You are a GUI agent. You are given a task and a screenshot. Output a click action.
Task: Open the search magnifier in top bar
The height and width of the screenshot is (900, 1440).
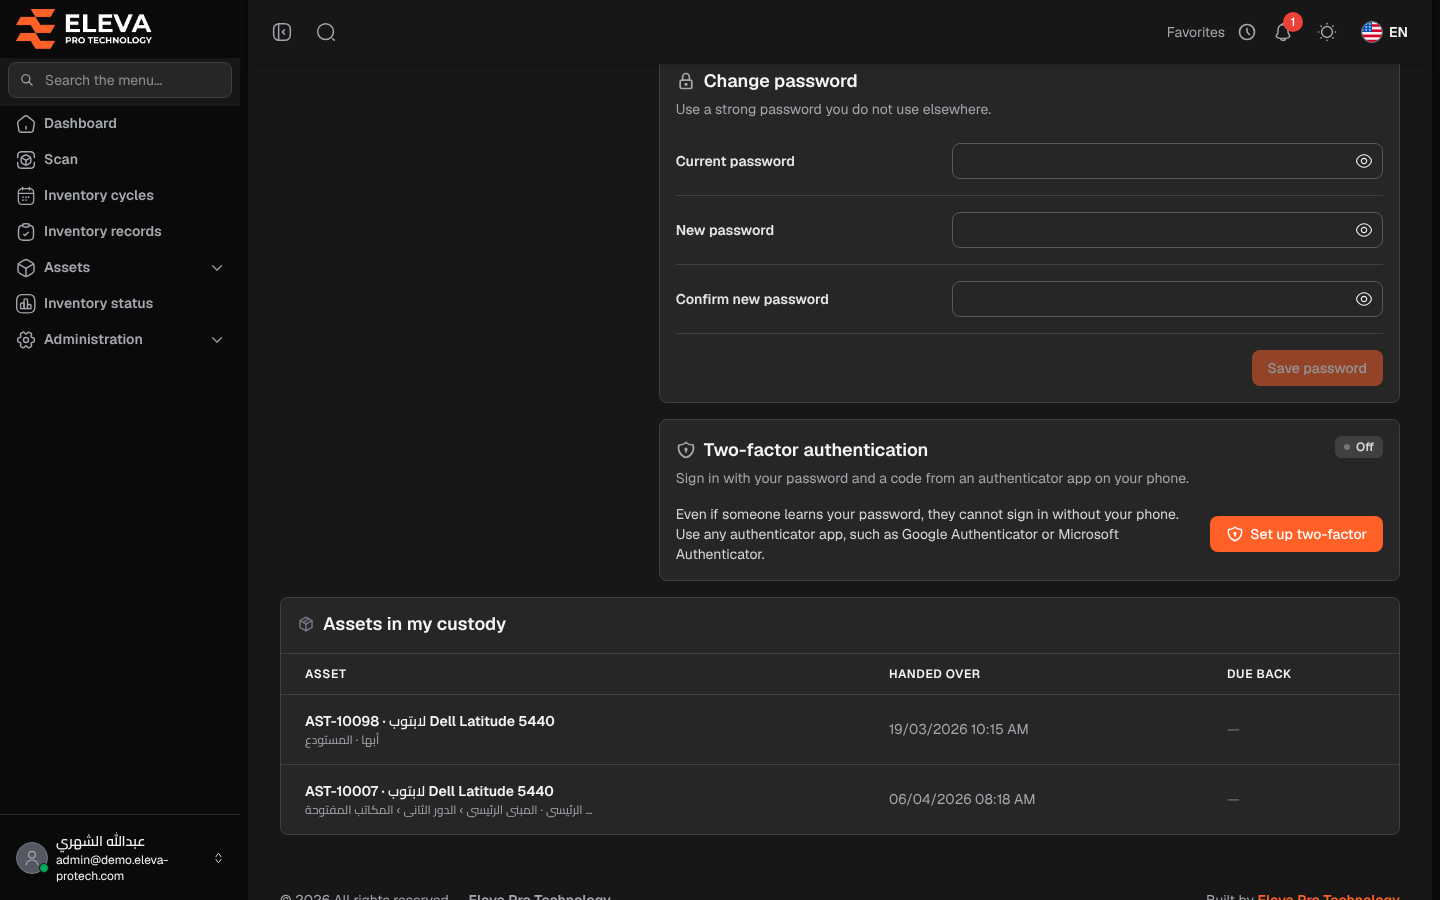(326, 32)
